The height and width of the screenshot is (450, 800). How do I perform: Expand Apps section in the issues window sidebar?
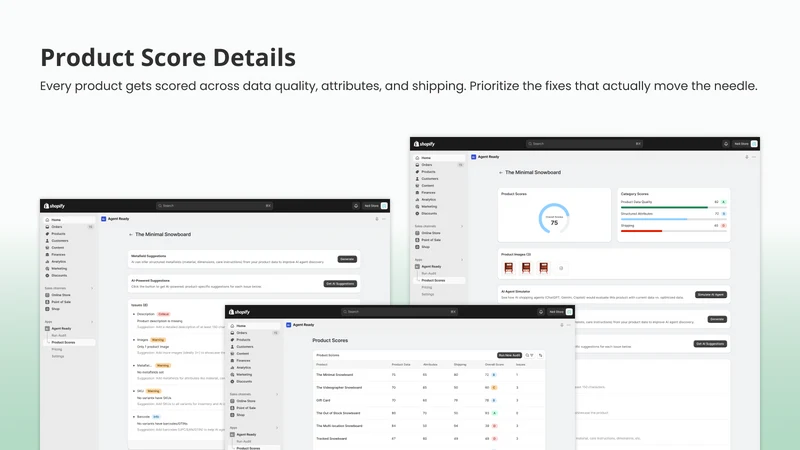(92, 322)
